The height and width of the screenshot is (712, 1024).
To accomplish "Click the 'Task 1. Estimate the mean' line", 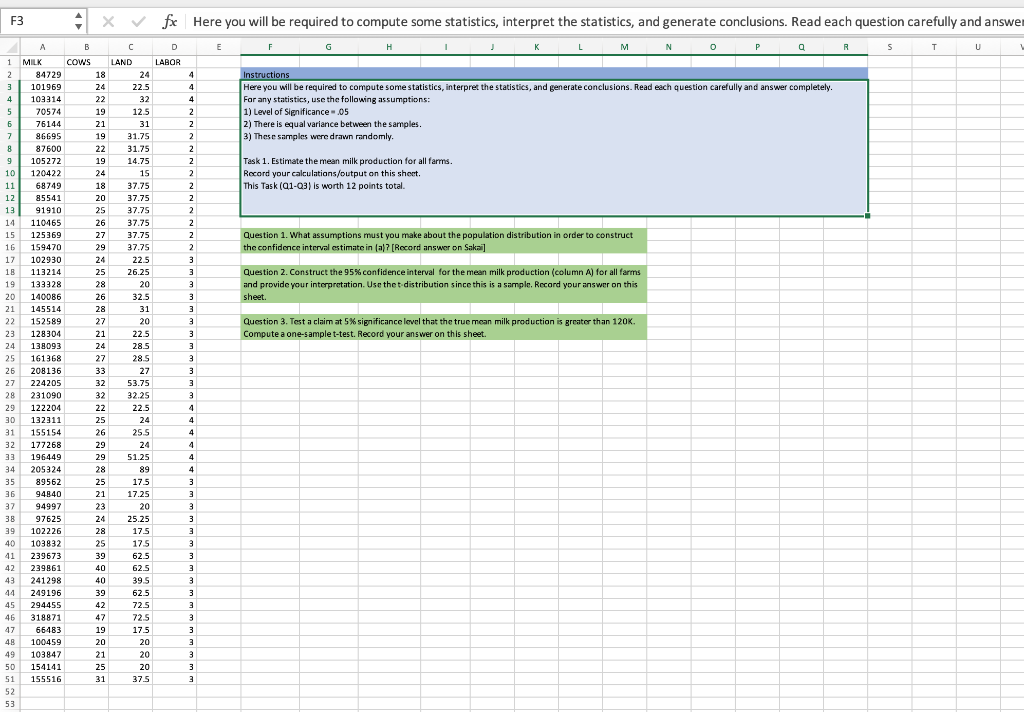I will (347, 161).
